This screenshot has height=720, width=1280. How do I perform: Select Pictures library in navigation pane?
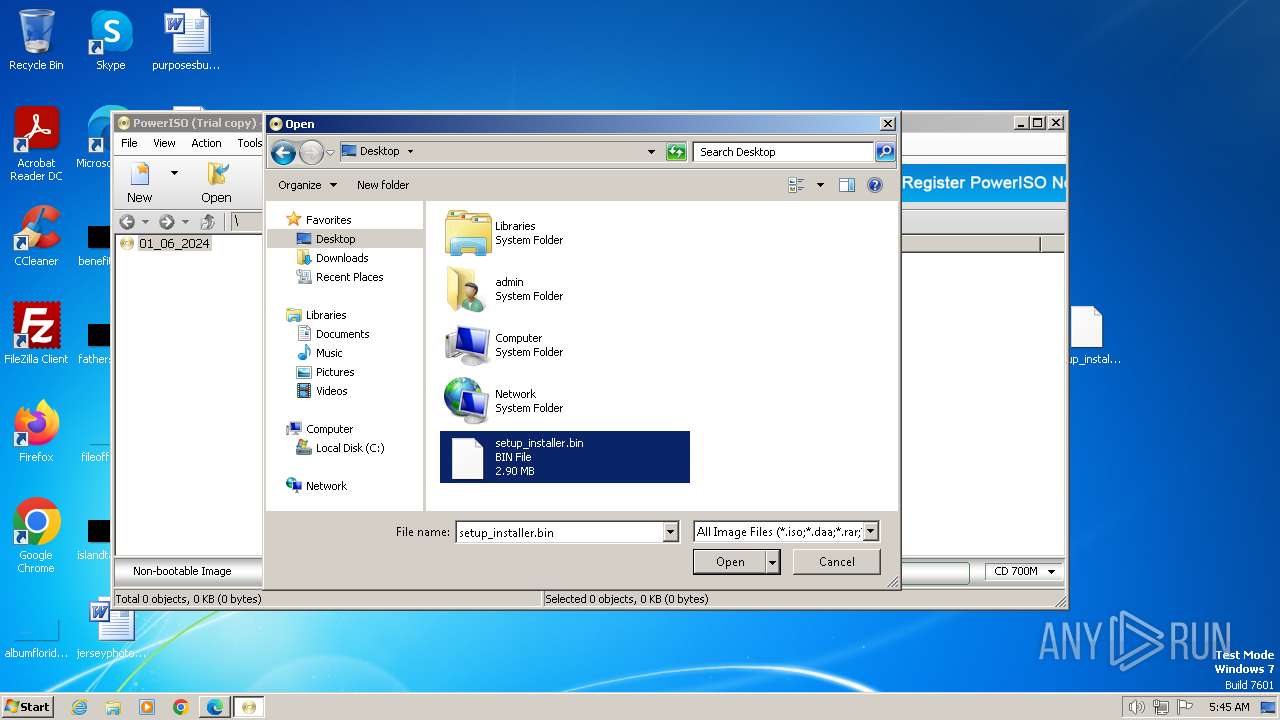335,372
